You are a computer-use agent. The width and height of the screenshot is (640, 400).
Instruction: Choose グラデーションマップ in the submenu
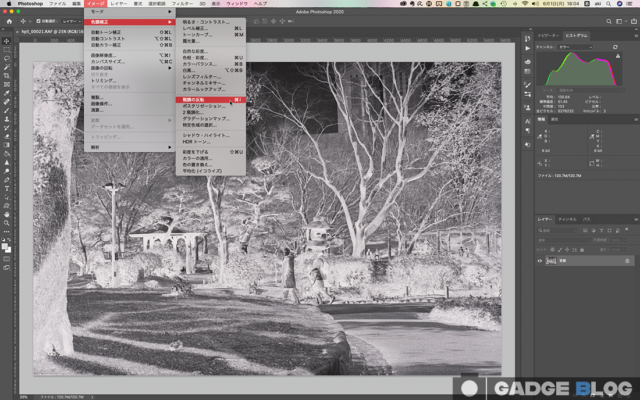coord(211,119)
